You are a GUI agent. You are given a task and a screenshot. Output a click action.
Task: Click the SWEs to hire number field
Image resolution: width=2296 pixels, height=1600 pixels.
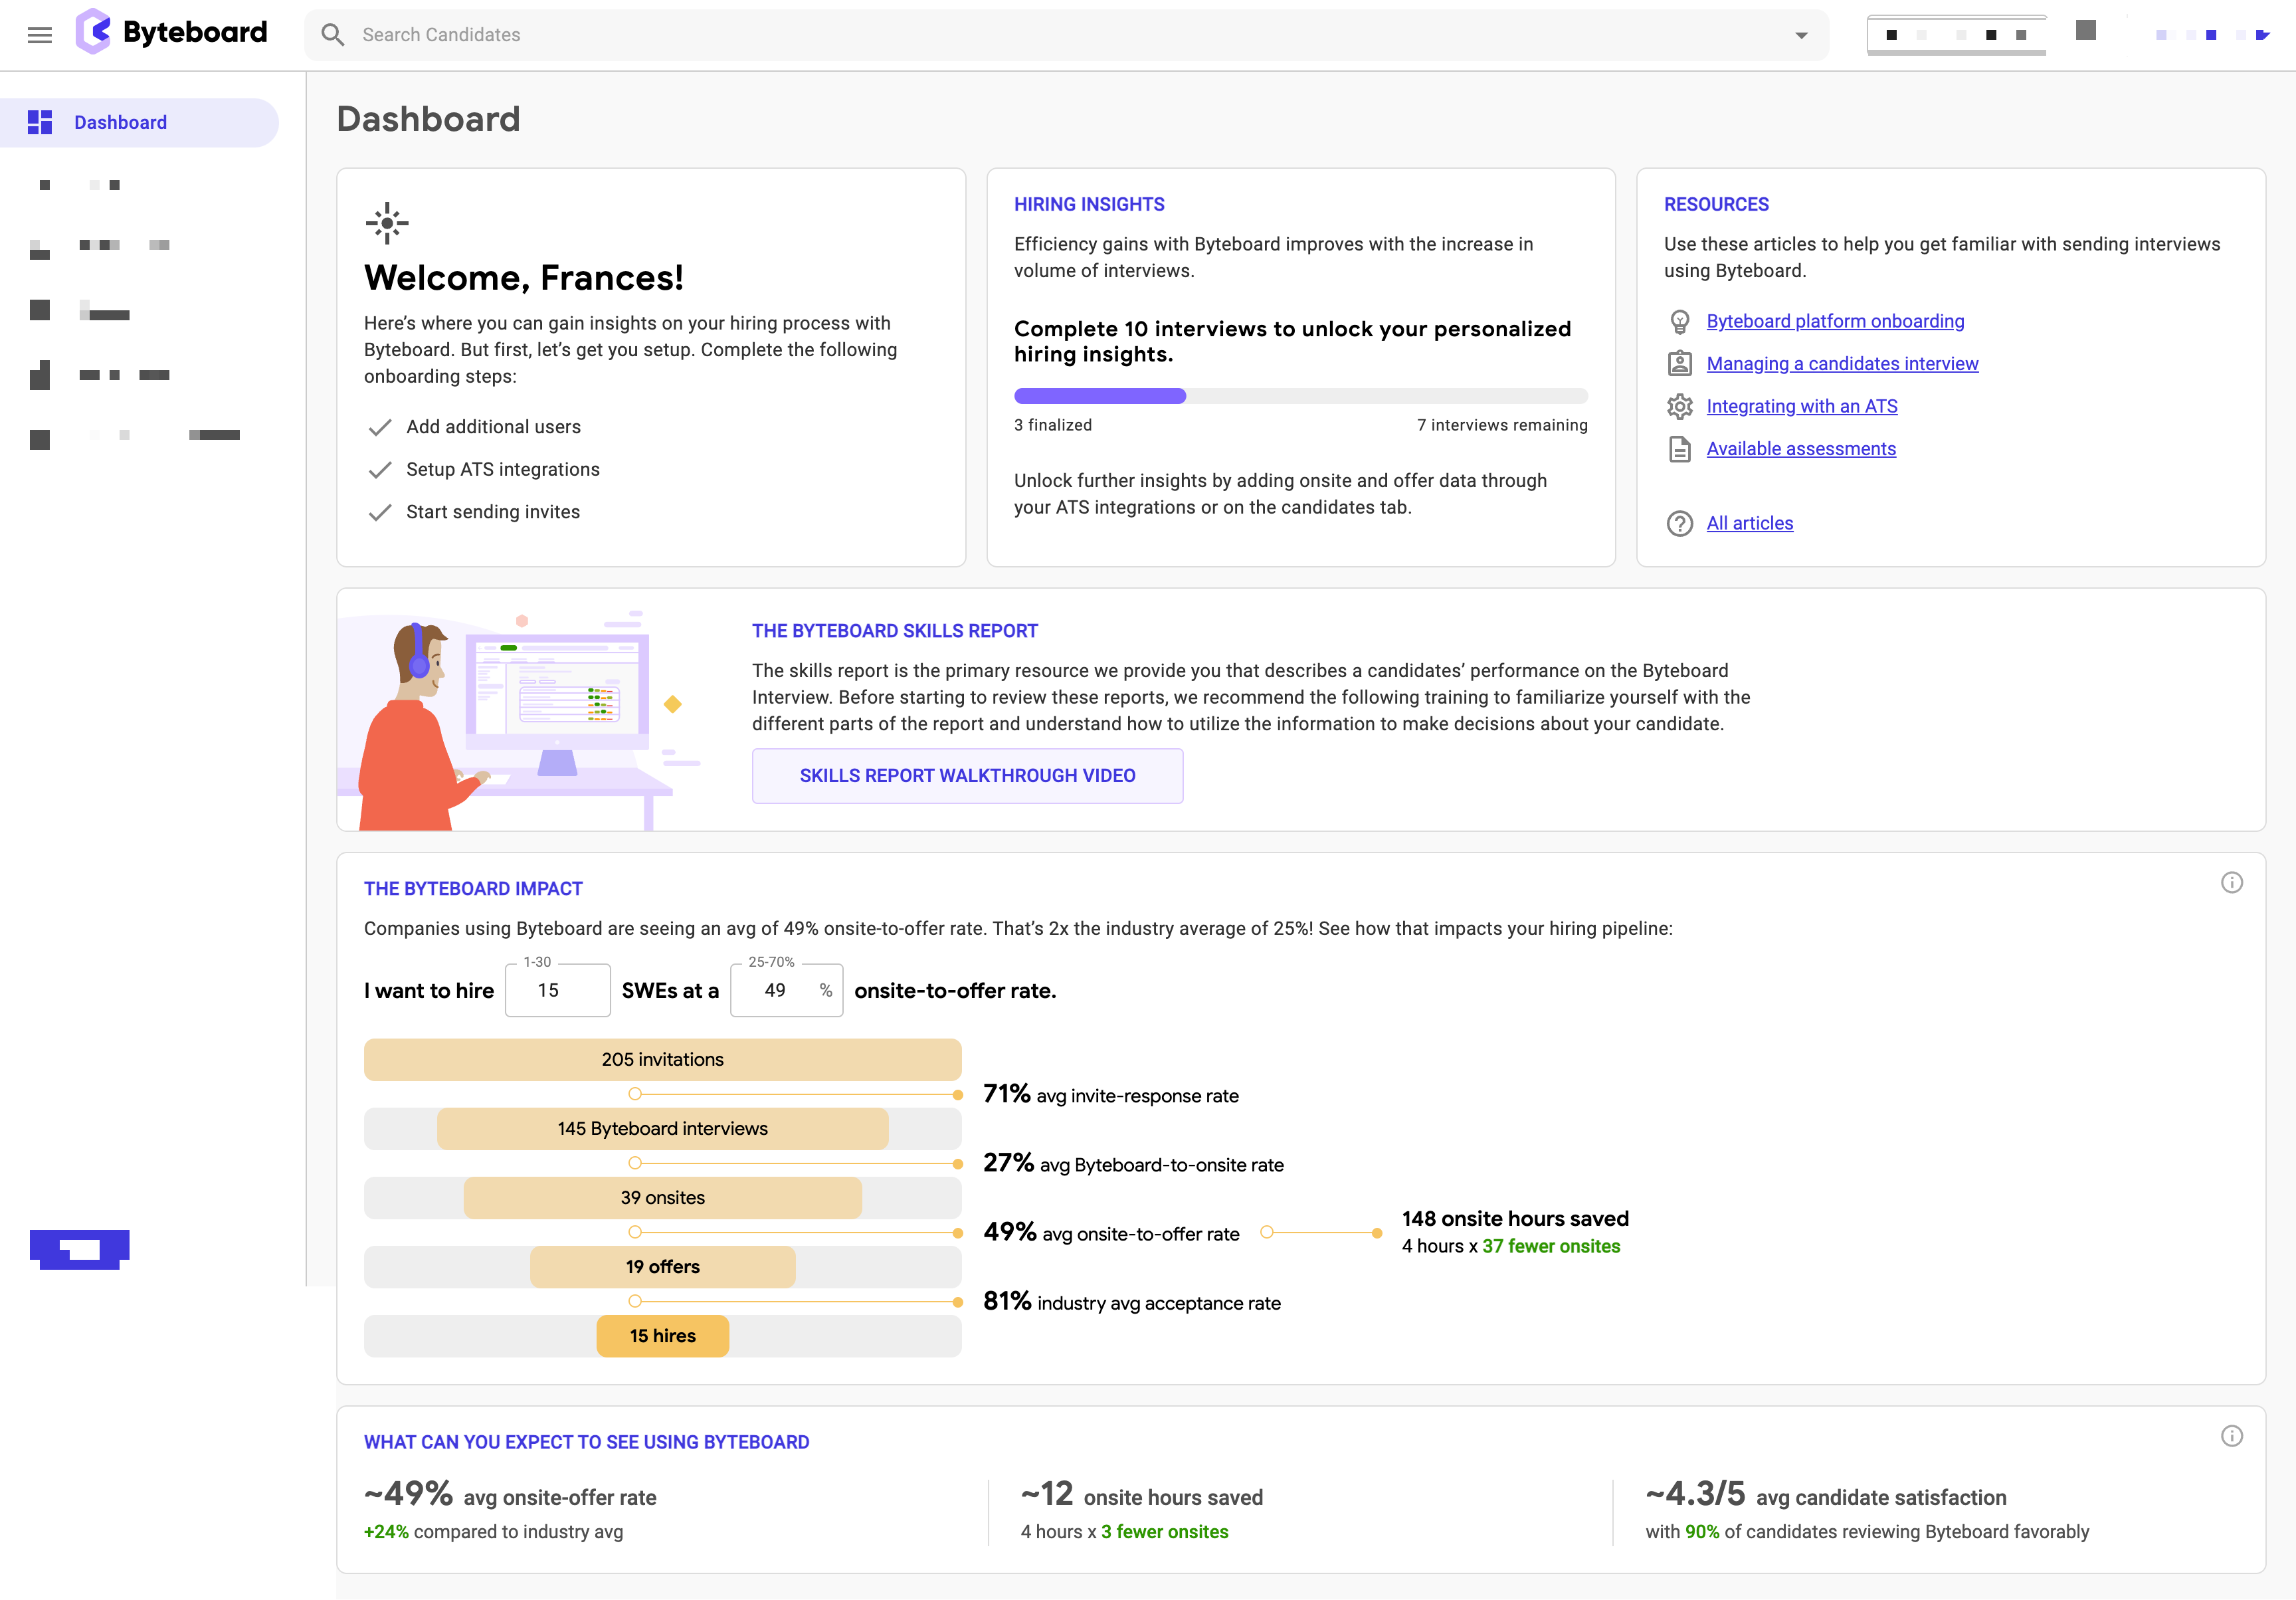coord(557,990)
